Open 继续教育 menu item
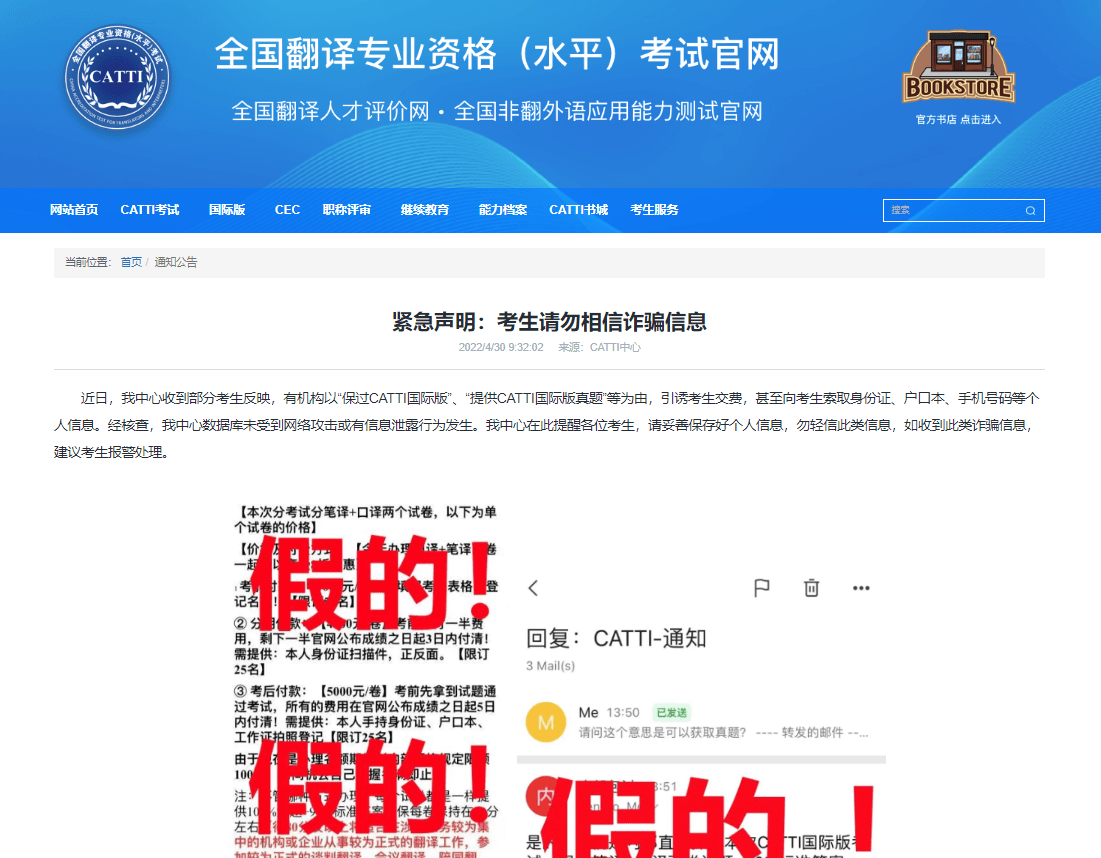 (x=425, y=210)
